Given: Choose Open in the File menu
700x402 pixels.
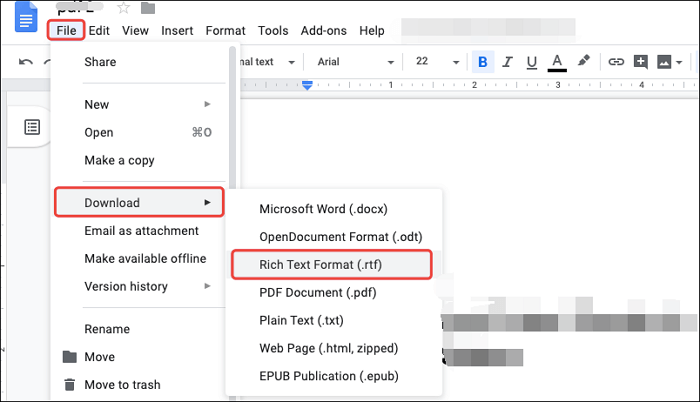Looking at the screenshot, I should coord(140,132).
